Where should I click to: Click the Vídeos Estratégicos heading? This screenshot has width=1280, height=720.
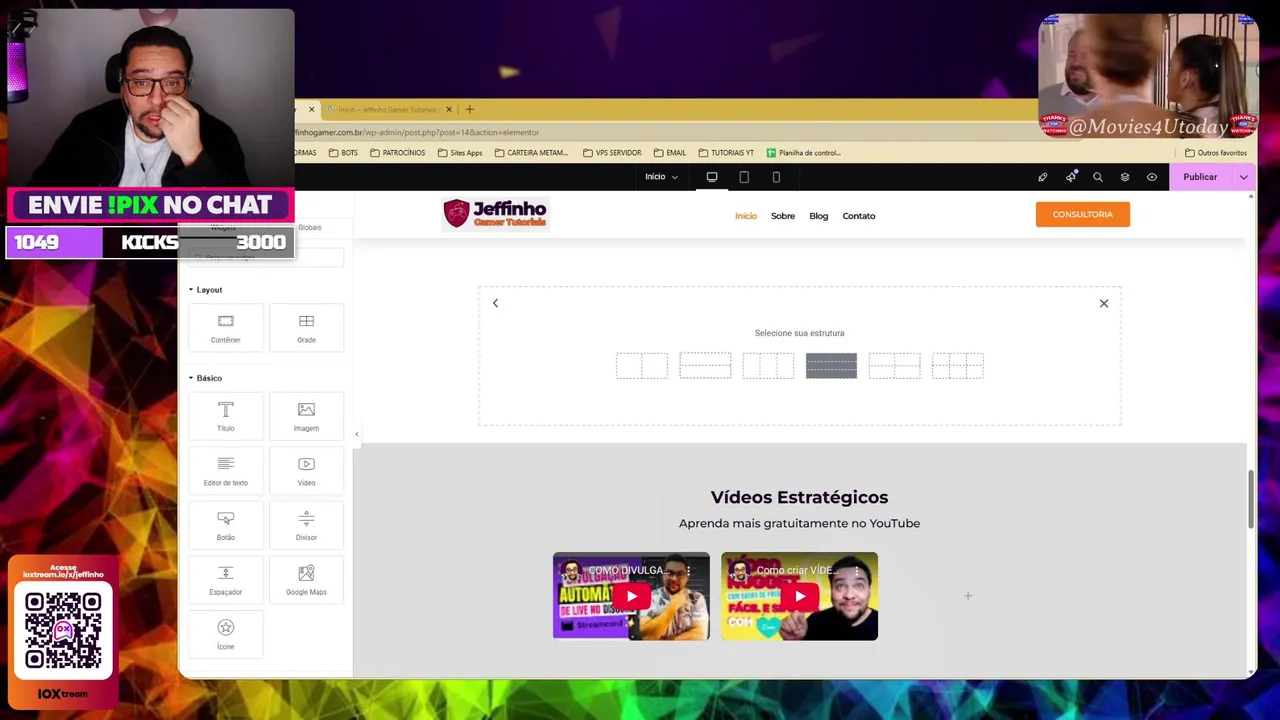tap(799, 497)
